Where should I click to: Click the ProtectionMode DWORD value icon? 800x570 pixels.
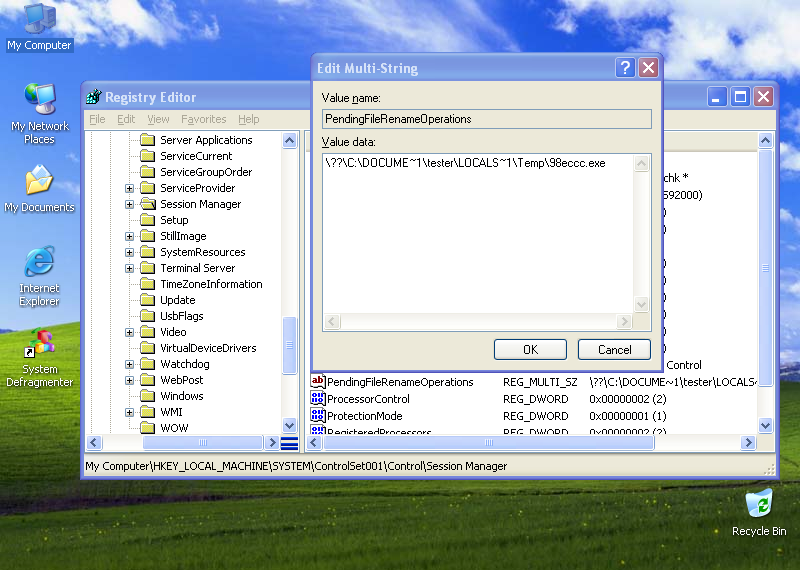[x=318, y=415]
